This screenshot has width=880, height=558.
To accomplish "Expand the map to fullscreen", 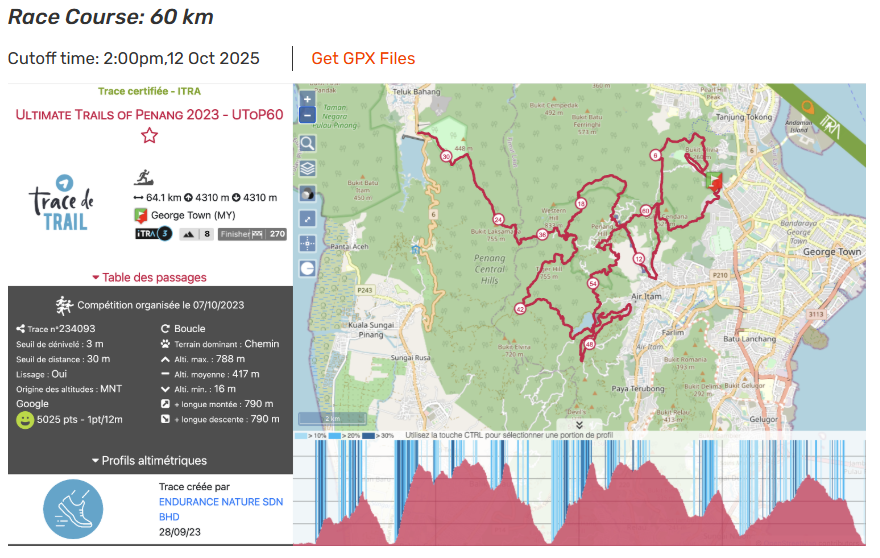I will 307,218.
